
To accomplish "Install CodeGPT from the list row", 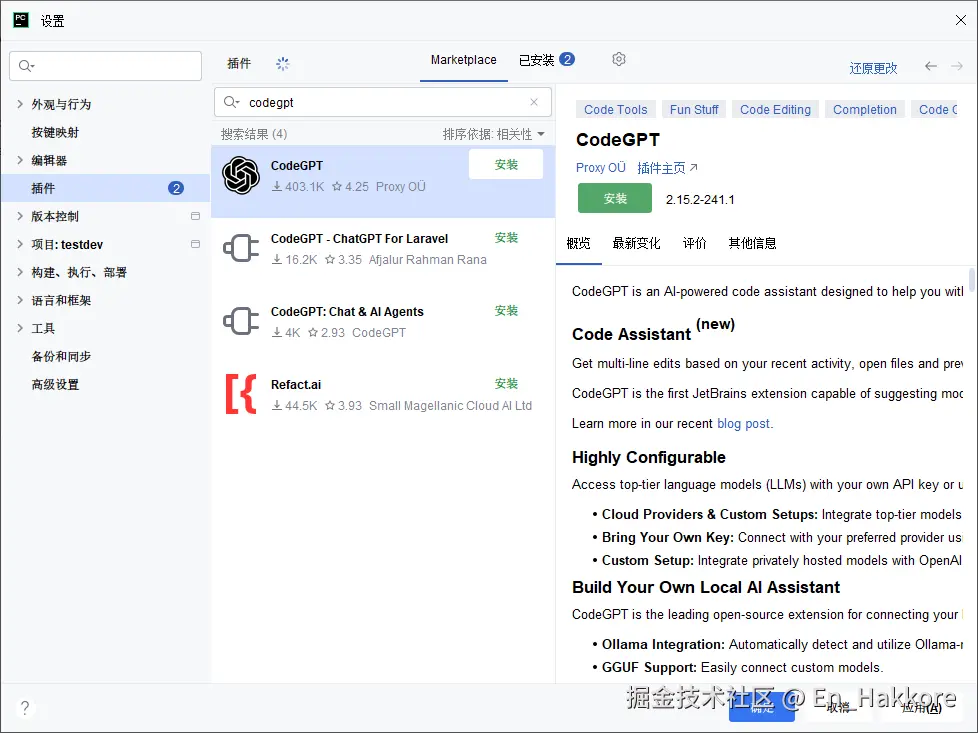I will pos(506,165).
